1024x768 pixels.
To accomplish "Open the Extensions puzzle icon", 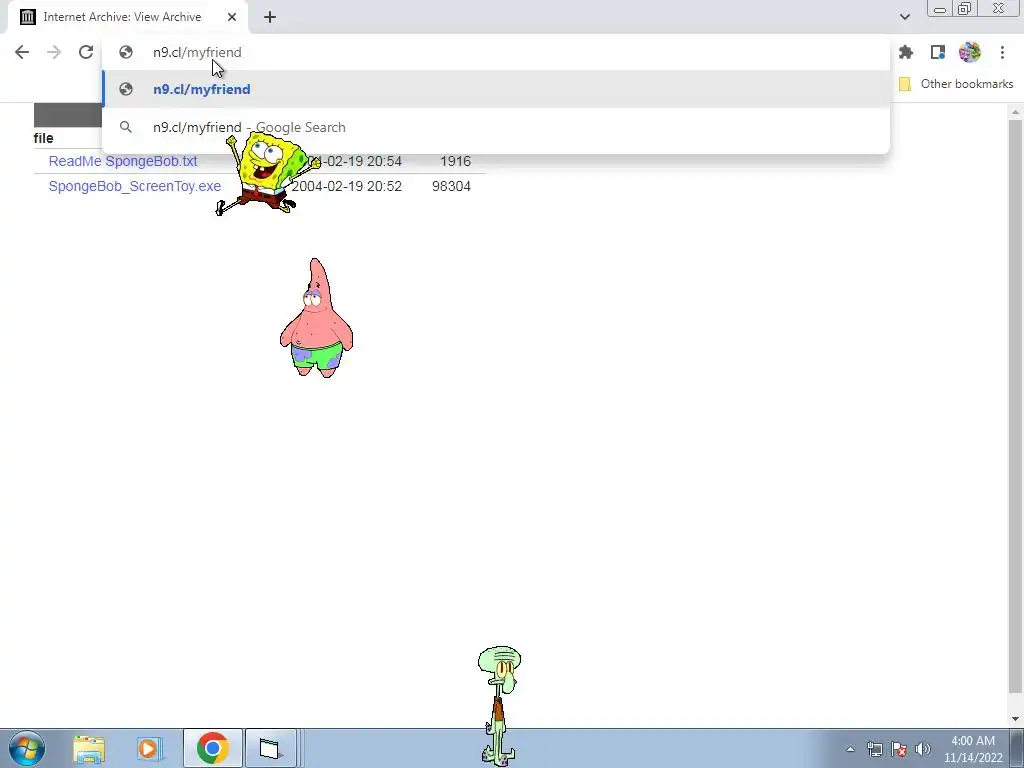I will pos(906,52).
